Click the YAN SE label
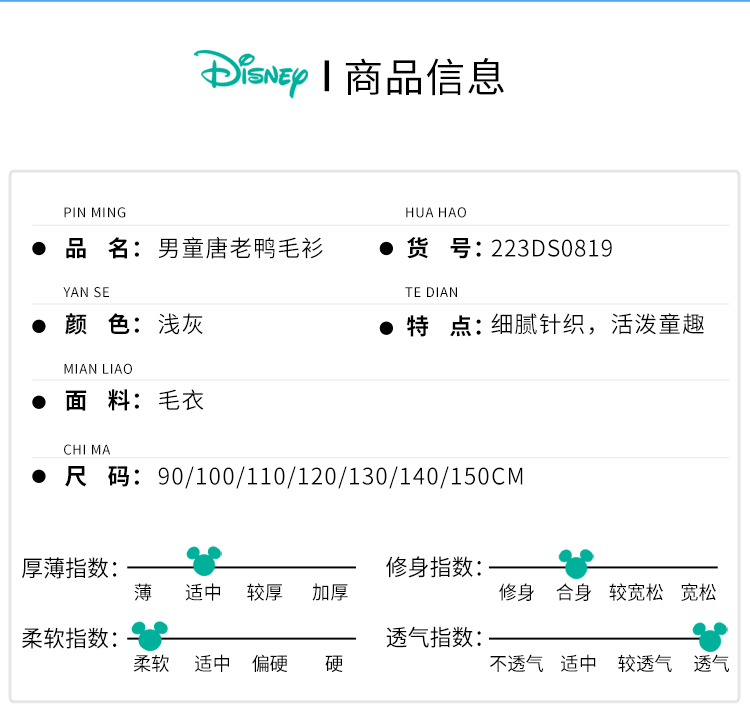Viewport: 750px width, 717px height. pos(87,292)
